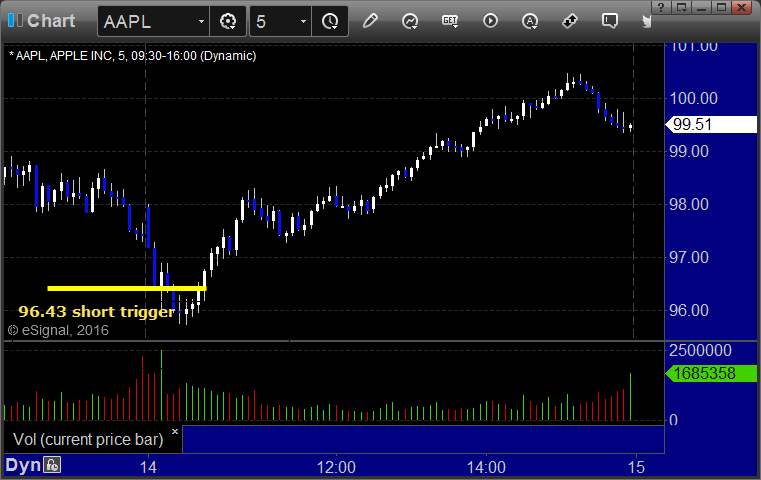This screenshot has width=761, height=480.
Task: Select the pencil drawing tools icon
Action: click(370, 21)
